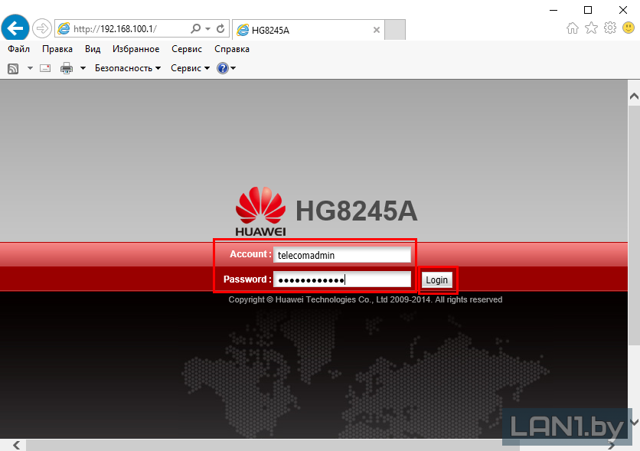The width and height of the screenshot is (640, 451).
Task: Click the RSS feeds icon
Action: point(13,68)
